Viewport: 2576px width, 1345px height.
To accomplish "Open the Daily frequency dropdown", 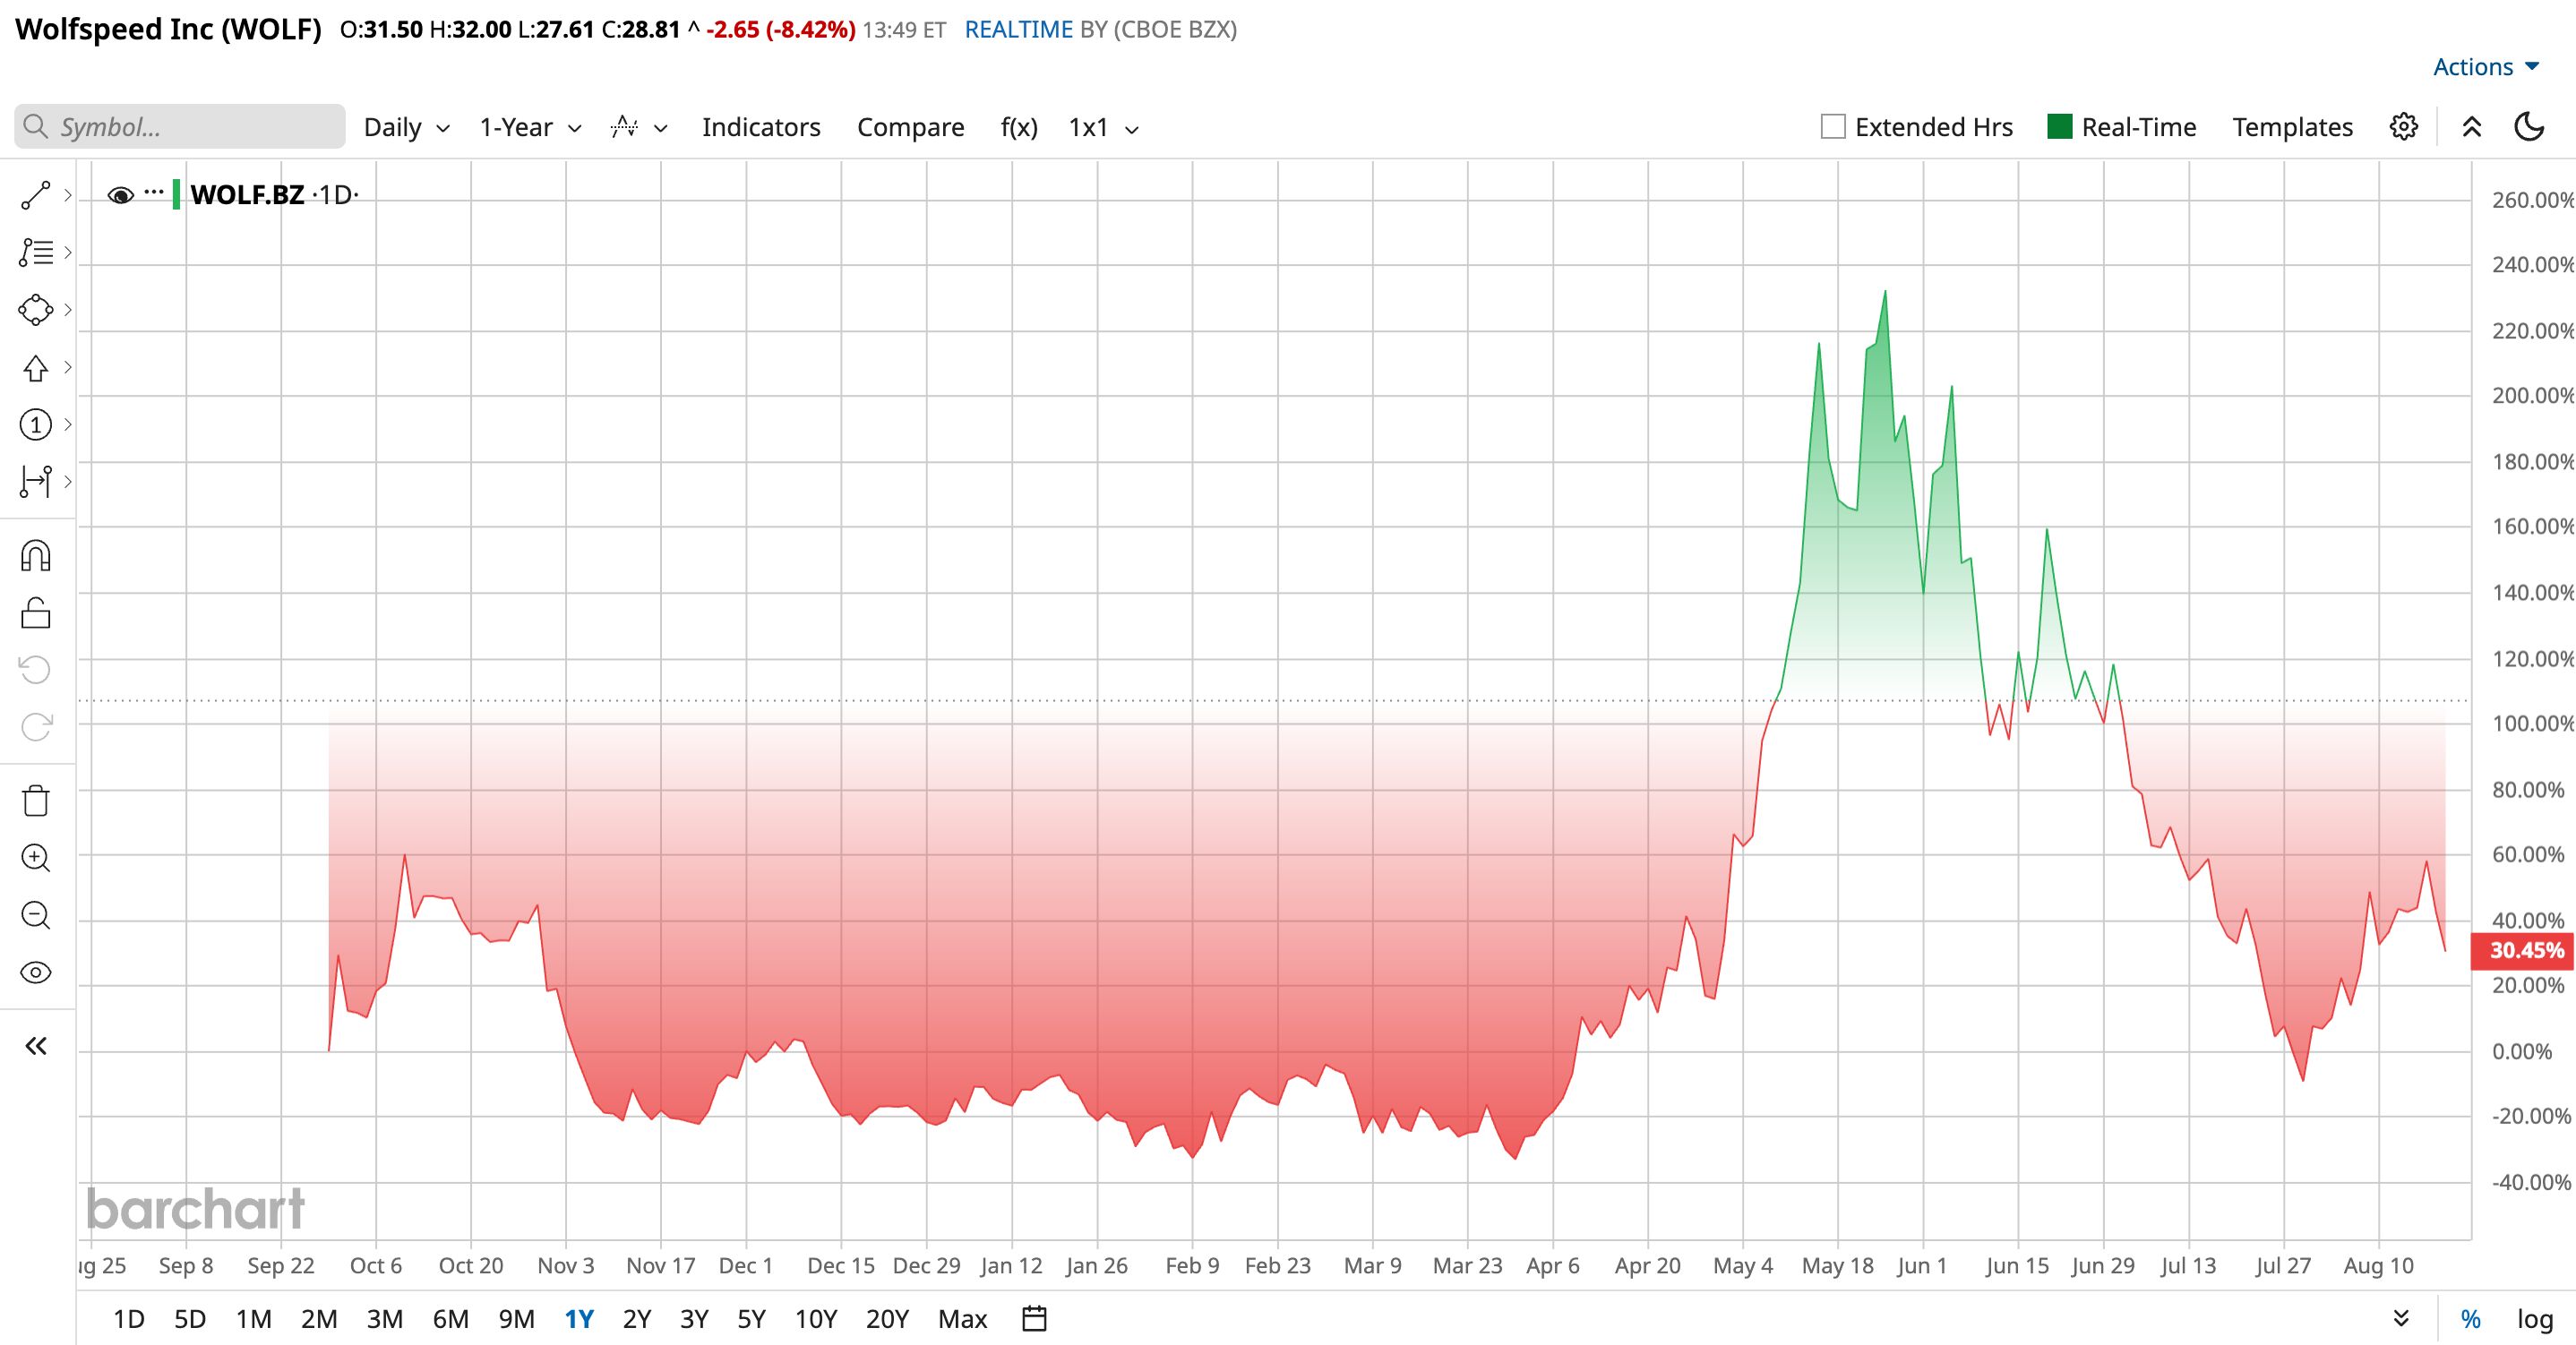I will click(x=406, y=128).
